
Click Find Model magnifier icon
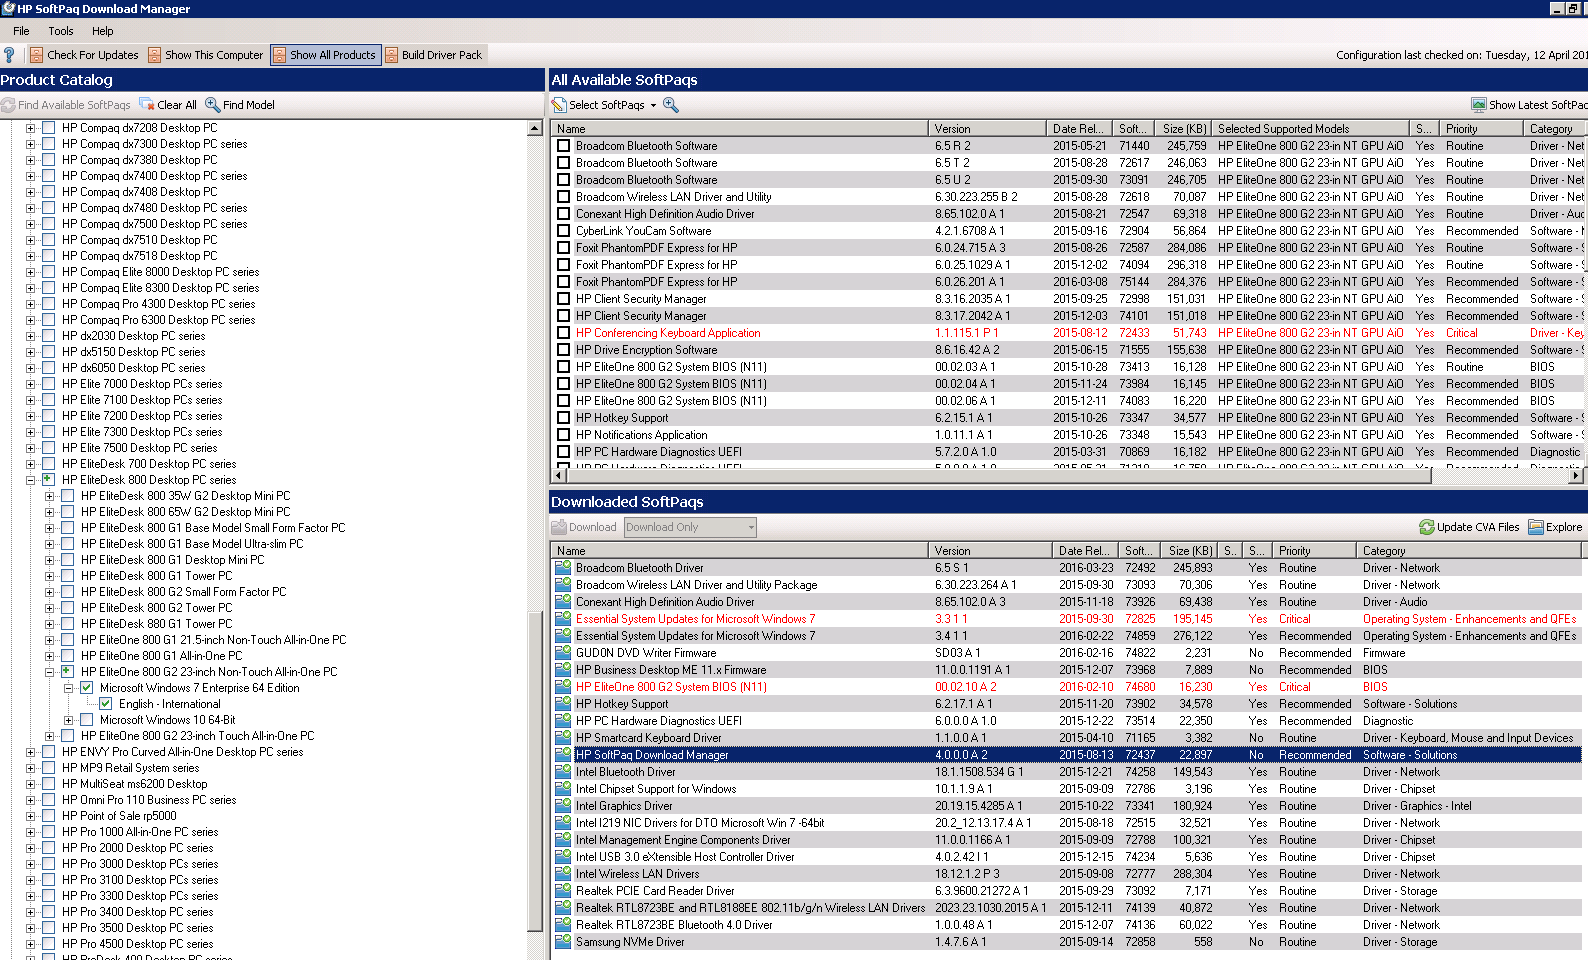[213, 105]
